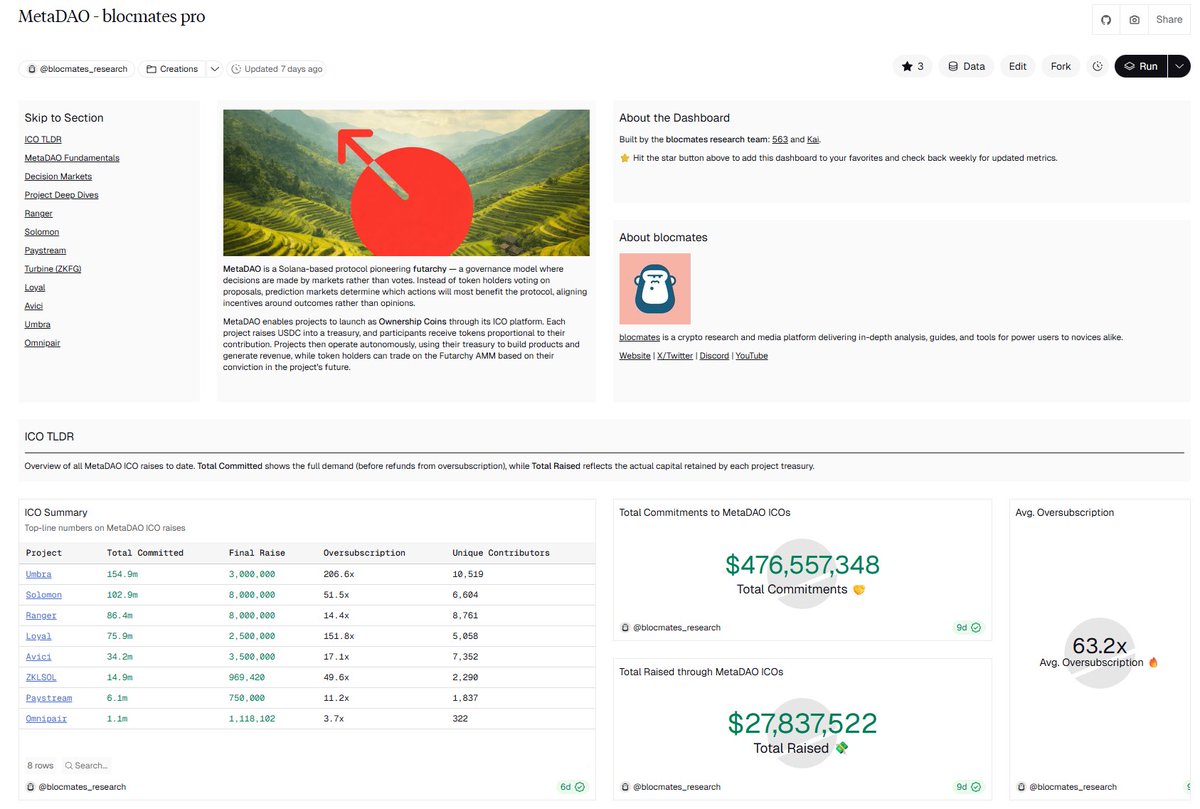Click the MetaDAO banner image
1200x809 pixels.
tap(406, 182)
